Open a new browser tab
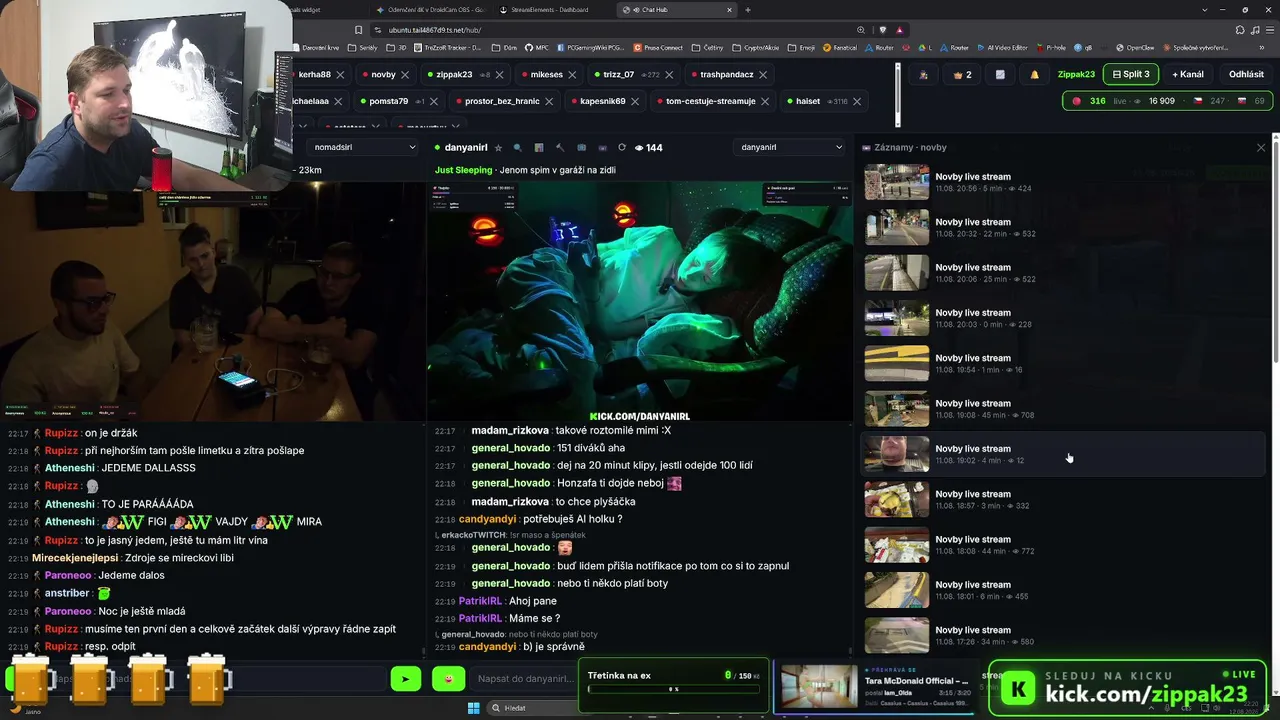 tap(748, 10)
